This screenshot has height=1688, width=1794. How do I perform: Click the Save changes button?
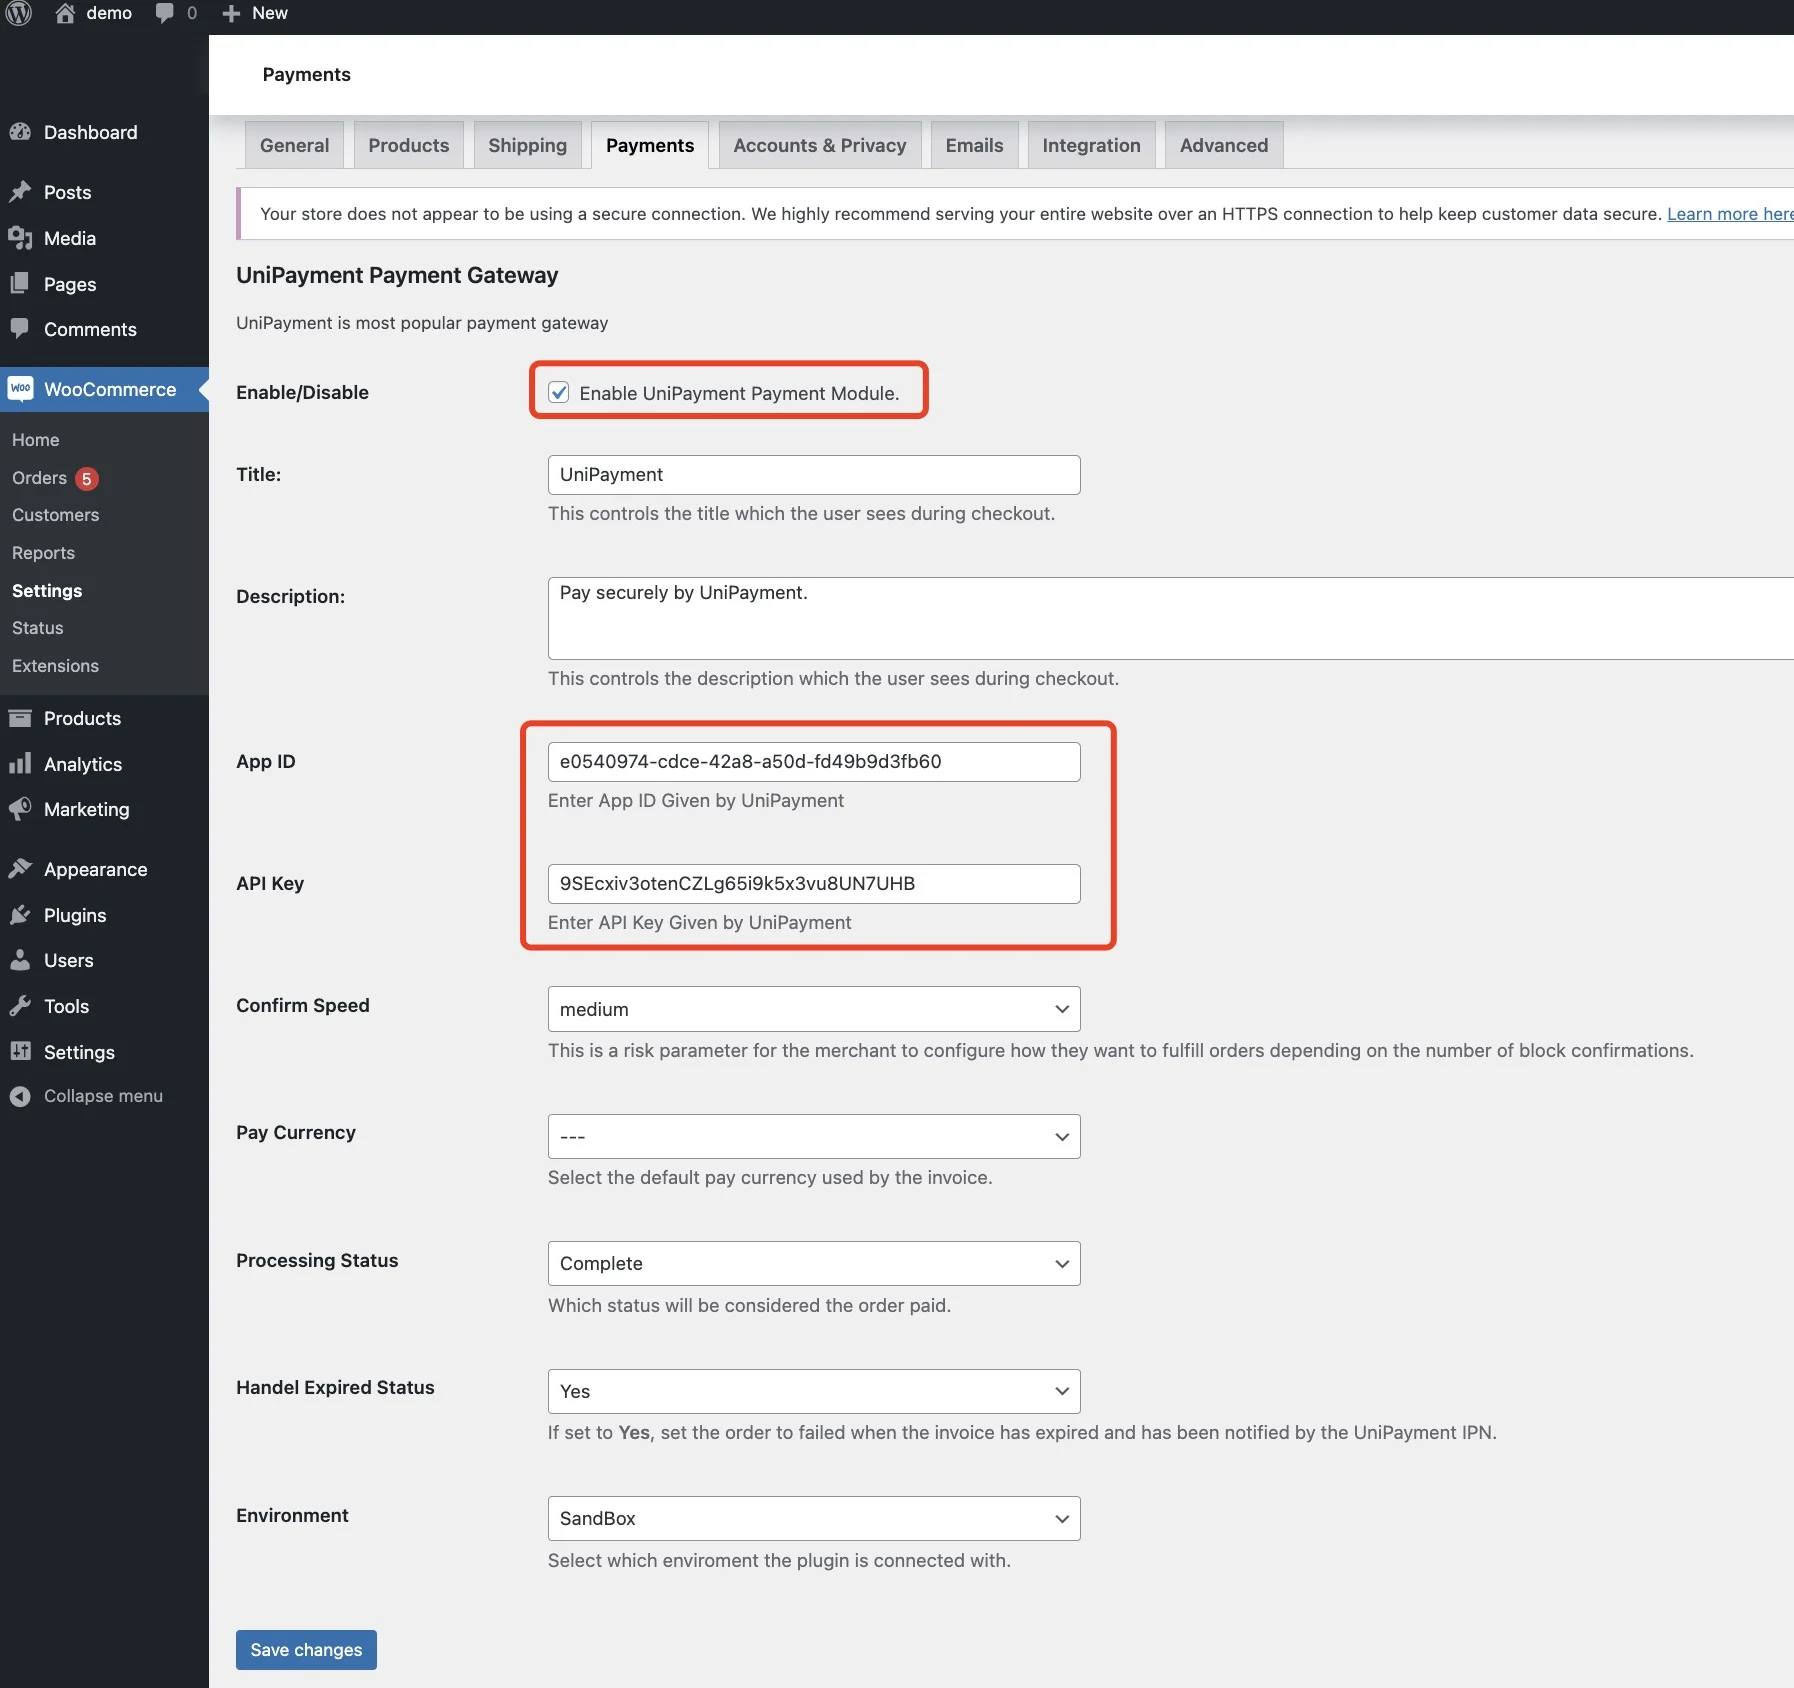coord(306,1649)
